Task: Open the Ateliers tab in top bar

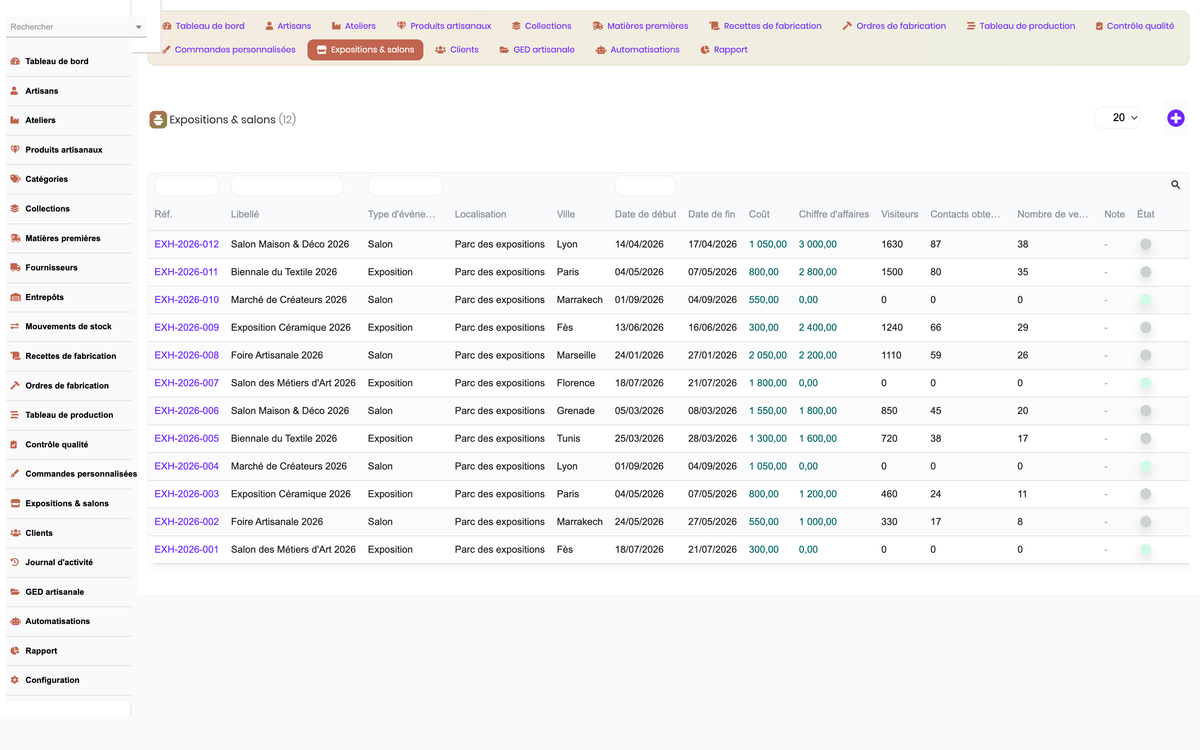Action: point(354,26)
